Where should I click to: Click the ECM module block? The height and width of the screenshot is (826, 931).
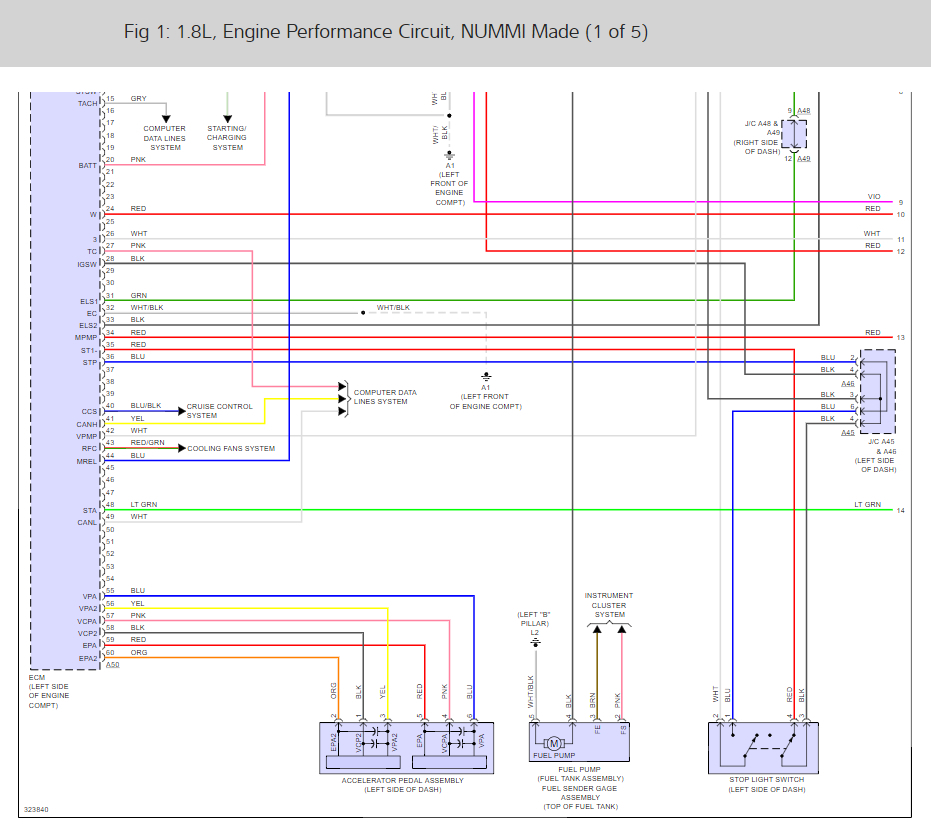[65, 380]
